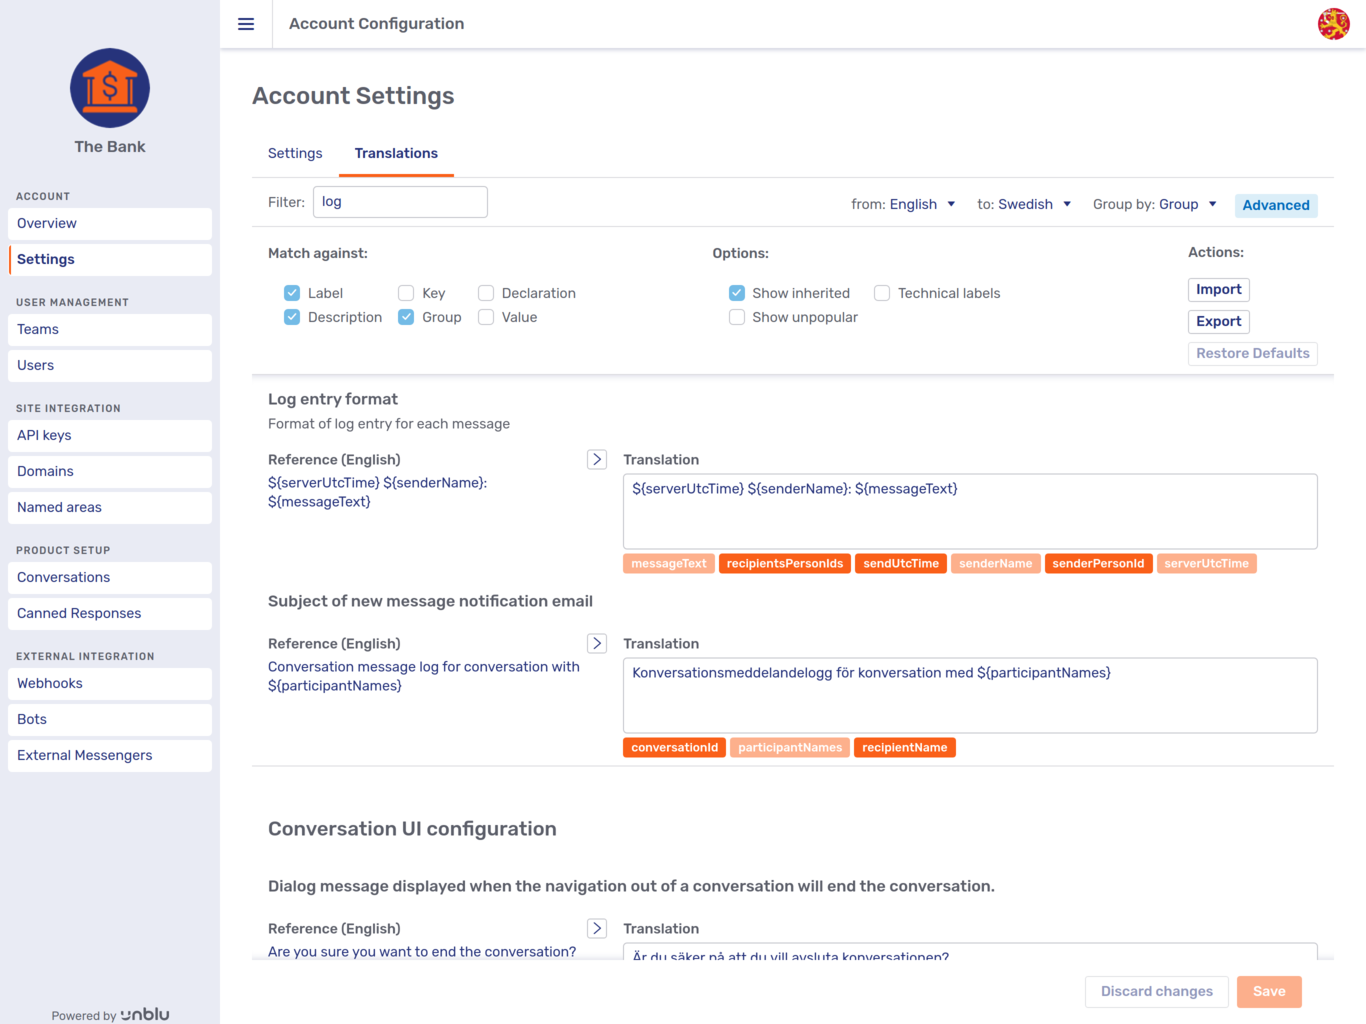
Task: Insert the senderPersonId parameter chip
Action: (1098, 563)
